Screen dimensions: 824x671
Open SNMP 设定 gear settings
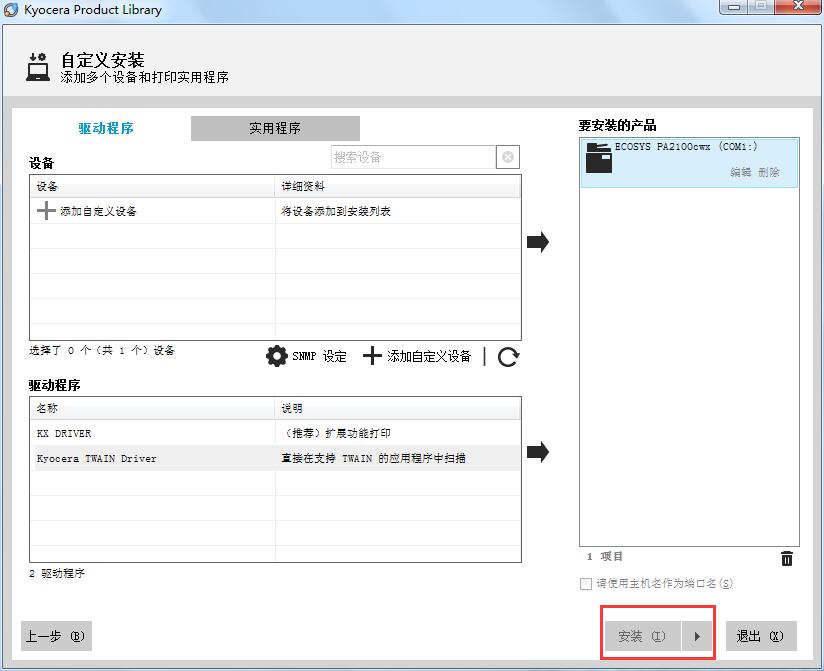tap(306, 356)
